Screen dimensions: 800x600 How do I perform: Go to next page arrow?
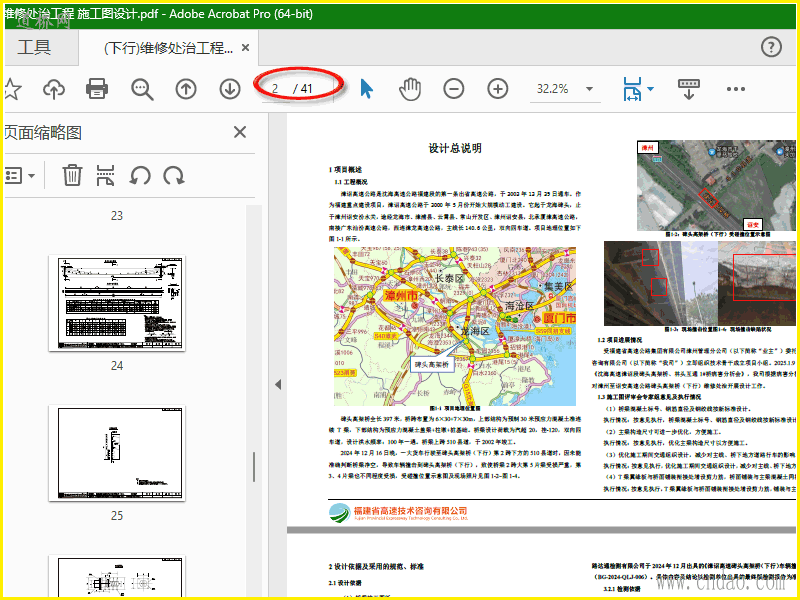(230, 89)
